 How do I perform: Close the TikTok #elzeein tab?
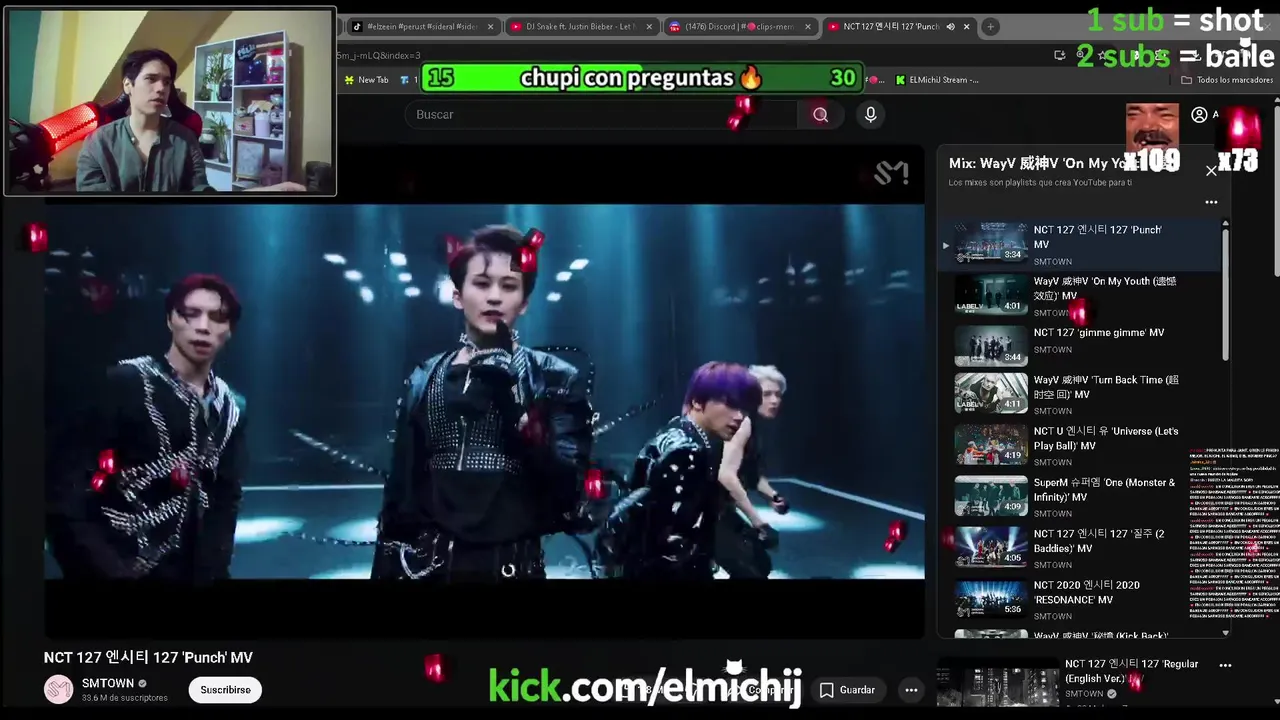pyautogui.click(x=490, y=27)
